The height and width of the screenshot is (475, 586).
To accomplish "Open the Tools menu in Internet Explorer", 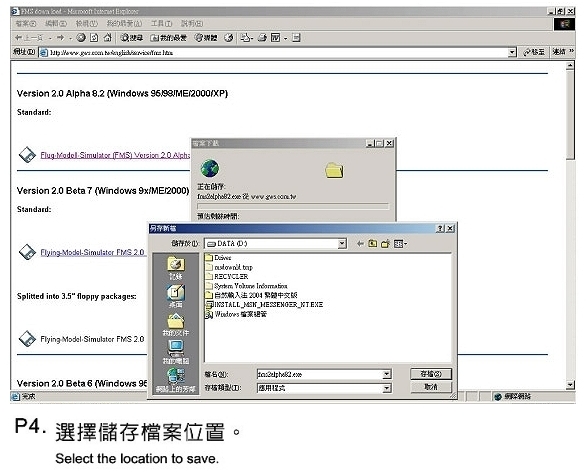I will (x=161, y=24).
